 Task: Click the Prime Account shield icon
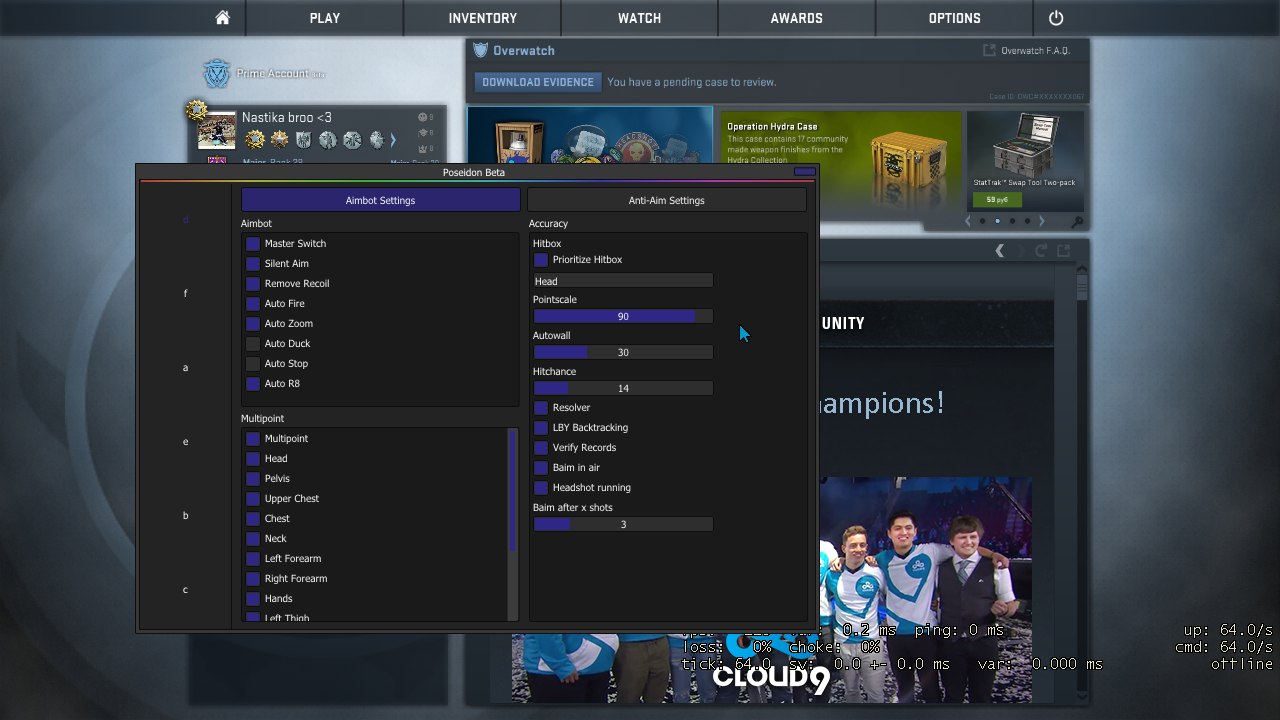217,74
